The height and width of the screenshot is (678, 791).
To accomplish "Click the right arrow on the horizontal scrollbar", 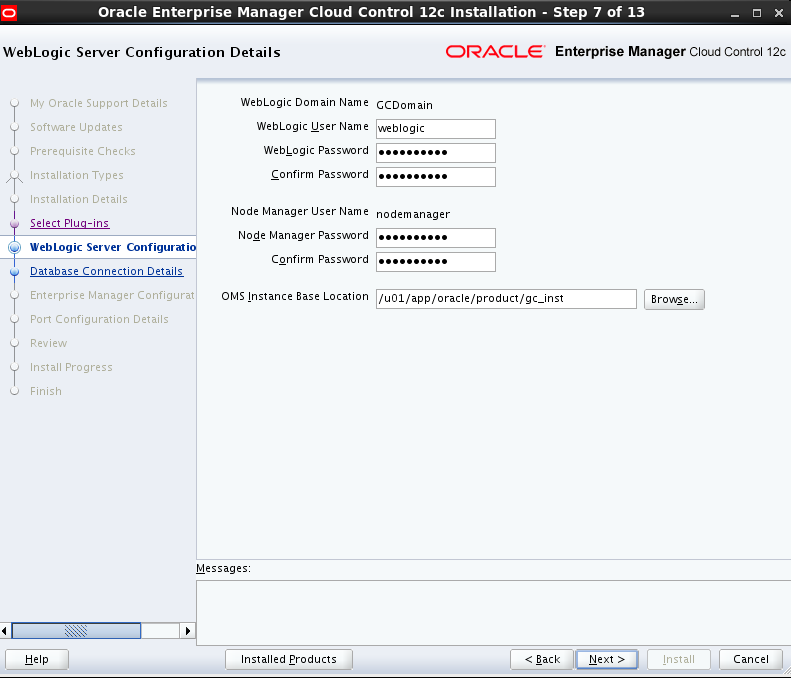I will click(188, 631).
